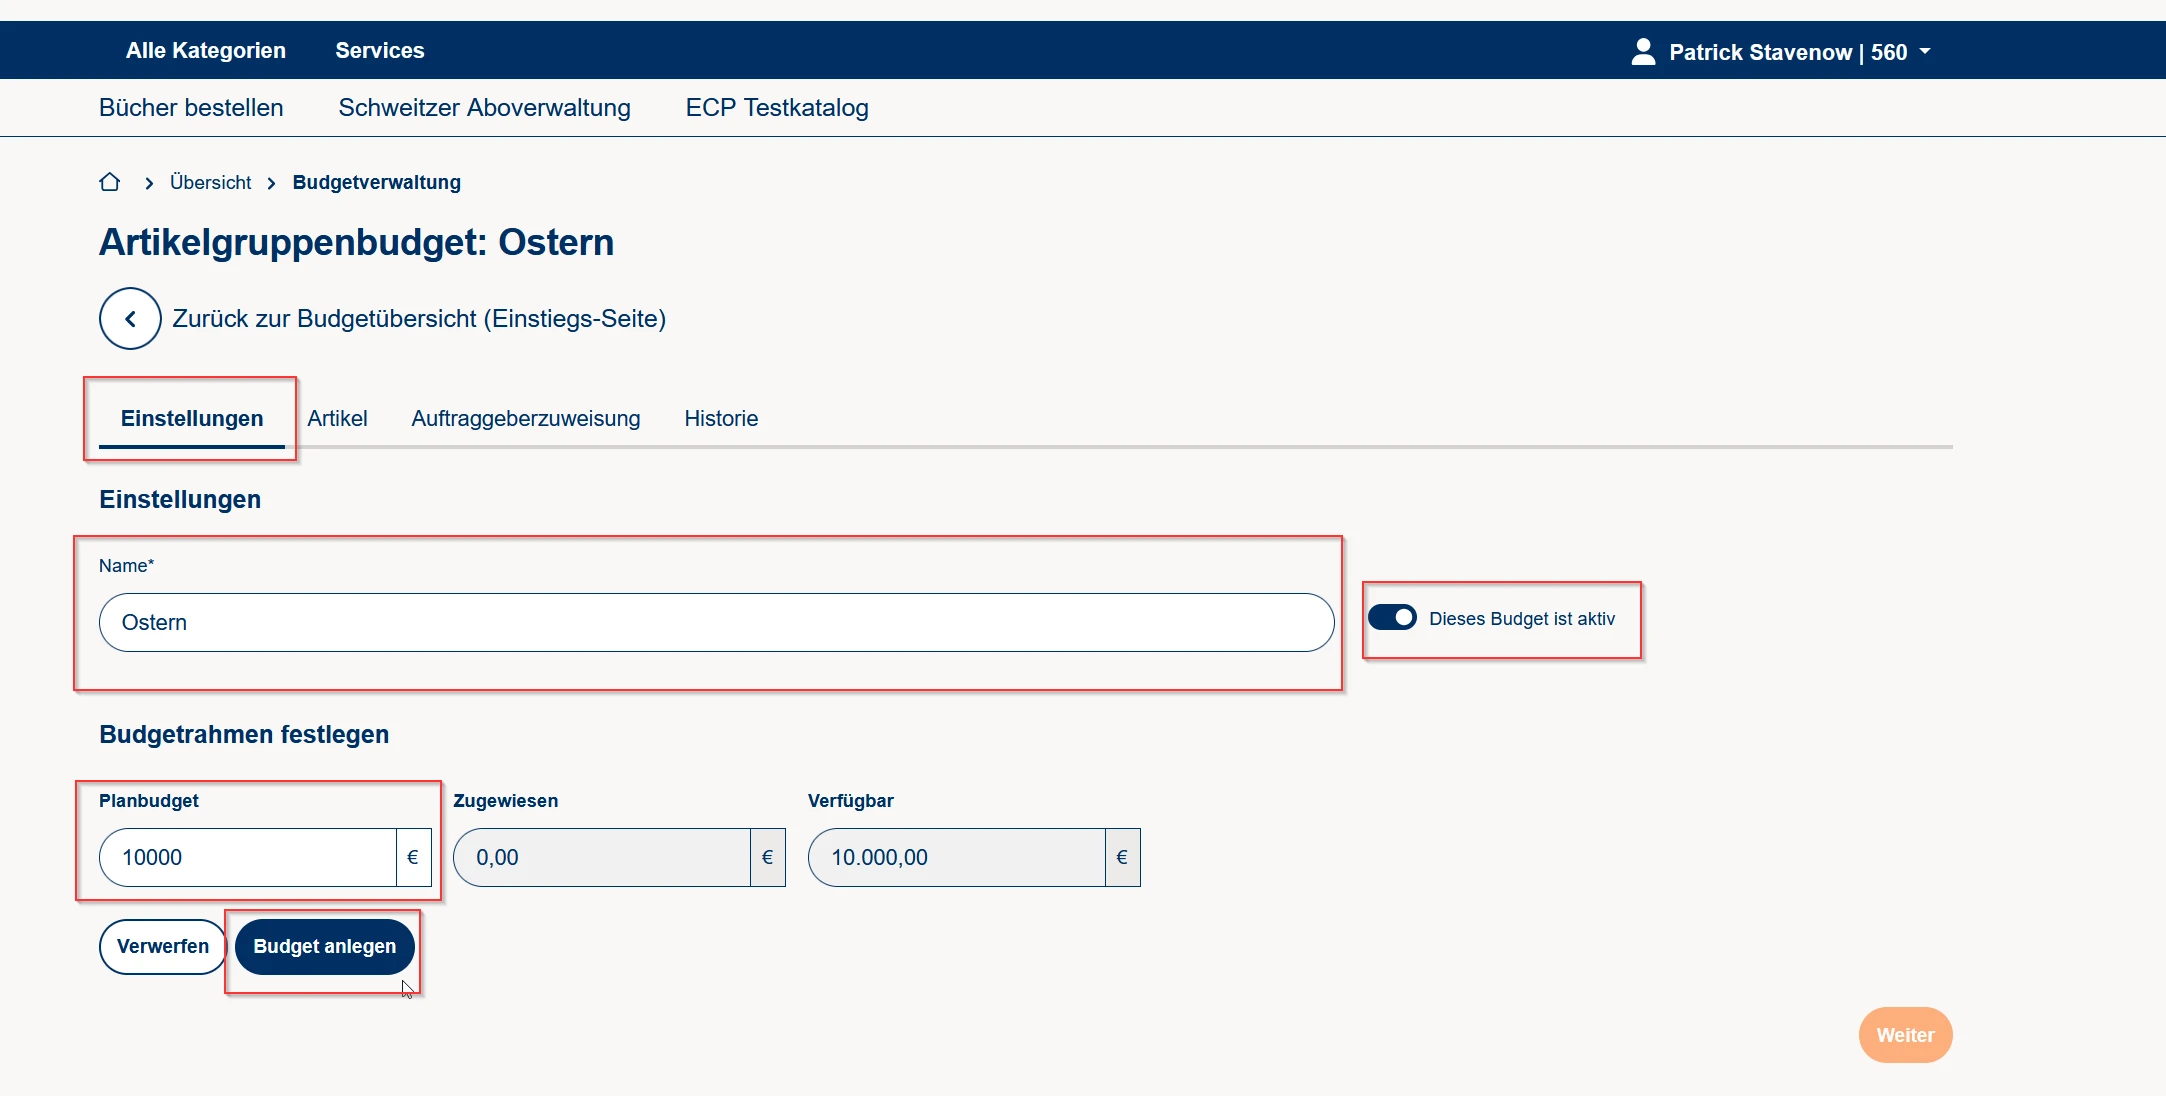This screenshot has height=1096, width=2166.
Task: Go to Übersicht in the breadcrumb
Action: pyautogui.click(x=210, y=182)
